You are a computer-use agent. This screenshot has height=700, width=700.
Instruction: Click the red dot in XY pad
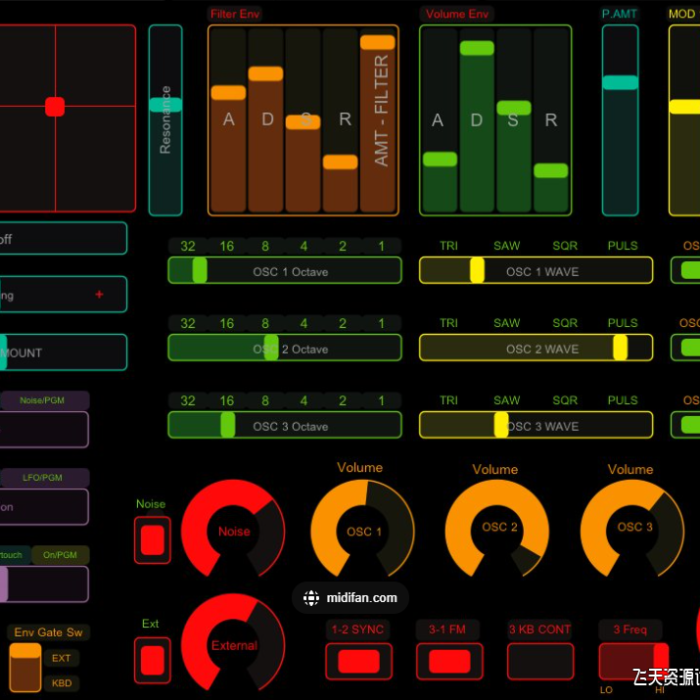[x=55, y=106]
